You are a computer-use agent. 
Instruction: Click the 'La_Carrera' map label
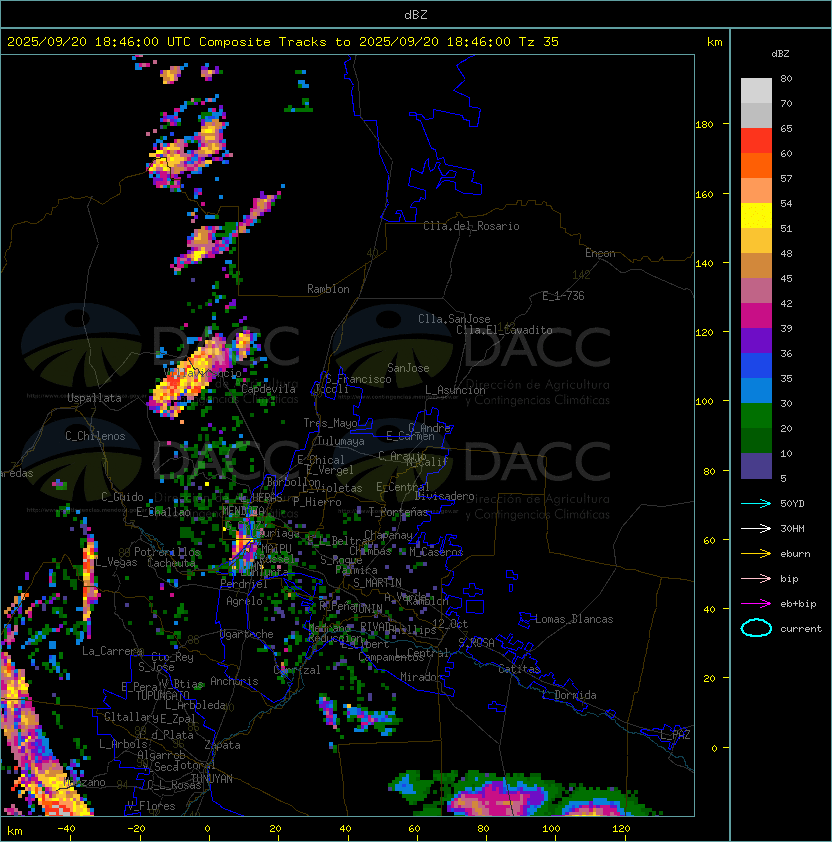[x=112, y=651]
